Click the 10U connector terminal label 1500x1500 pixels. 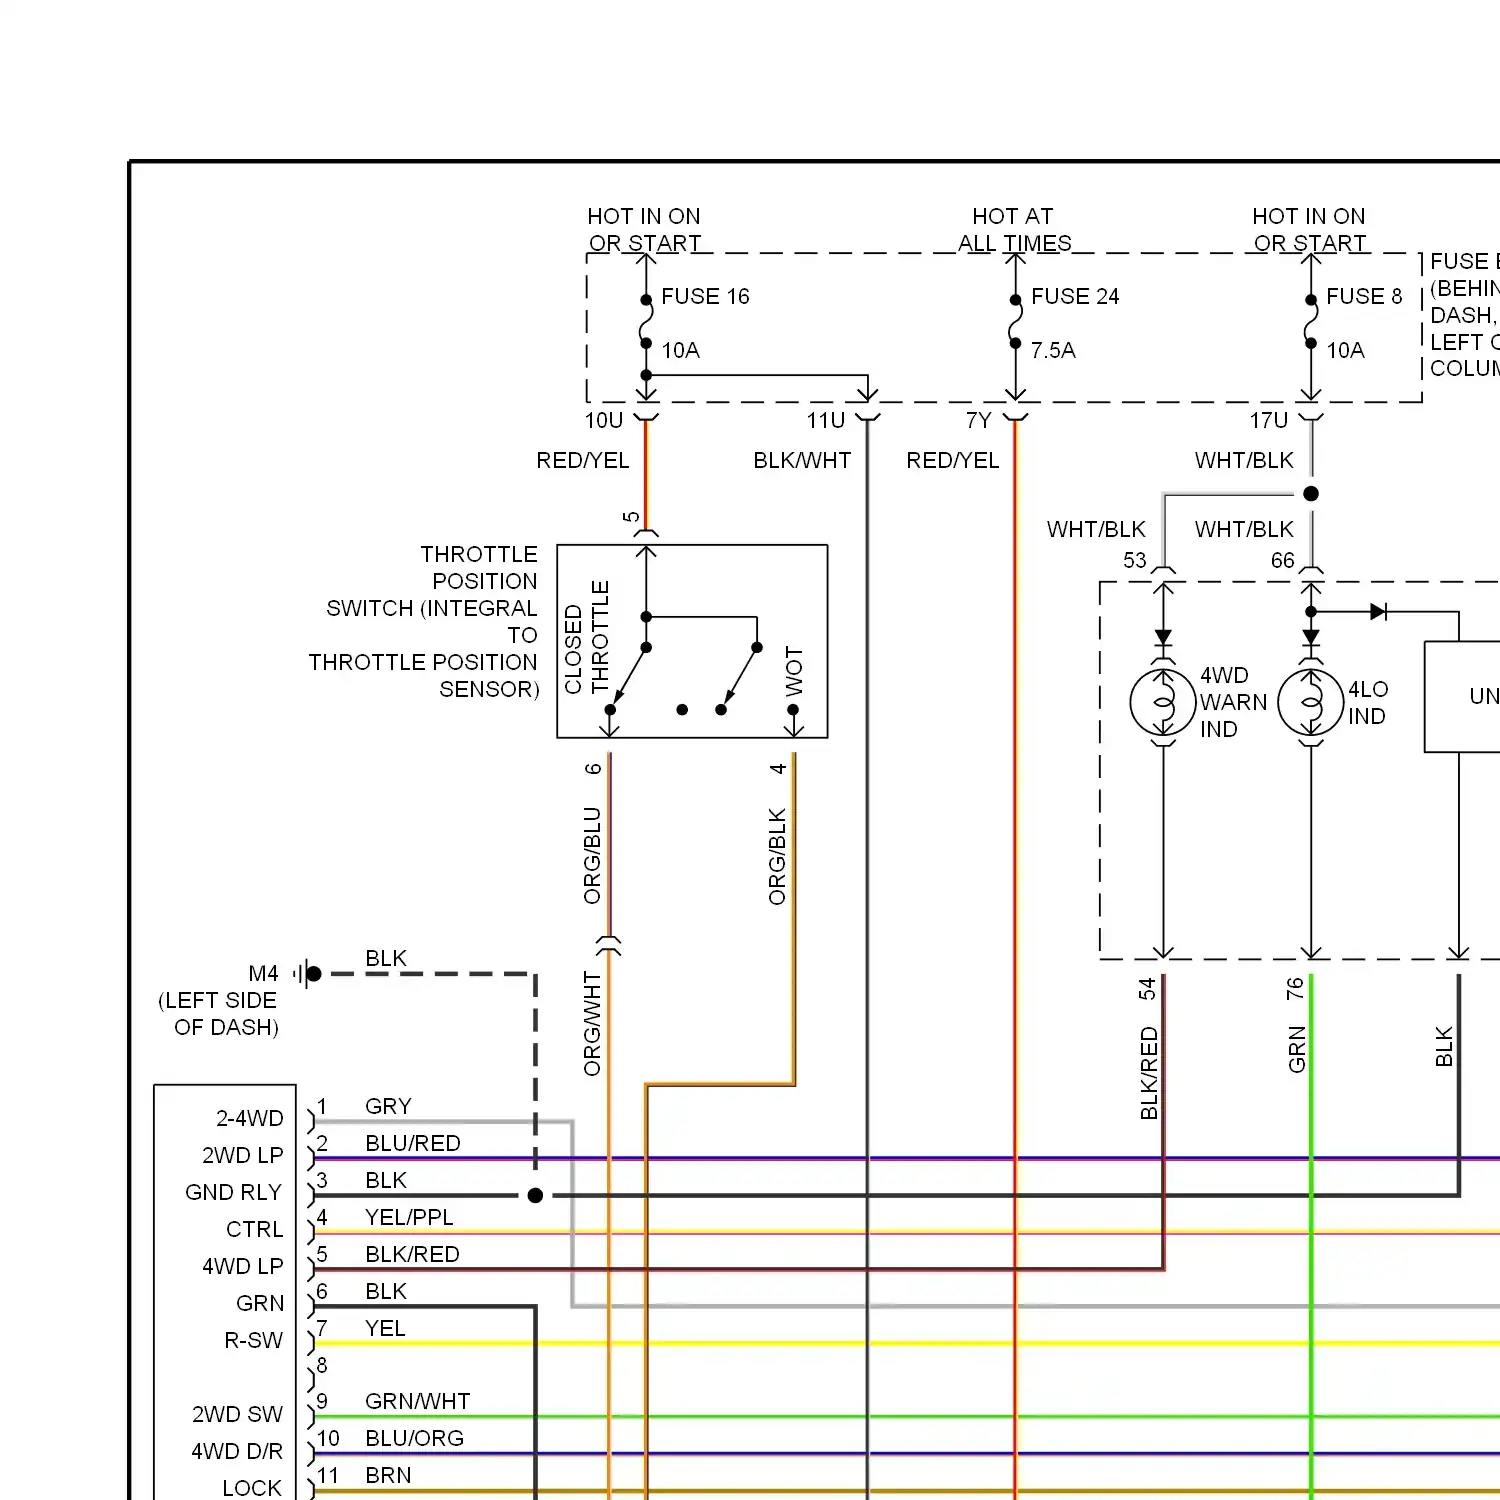[604, 420]
